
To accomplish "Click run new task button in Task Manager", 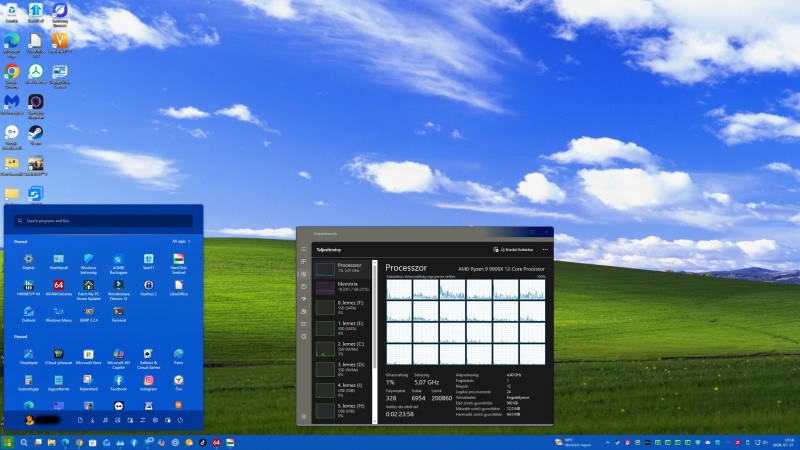I will pyautogui.click(x=513, y=249).
